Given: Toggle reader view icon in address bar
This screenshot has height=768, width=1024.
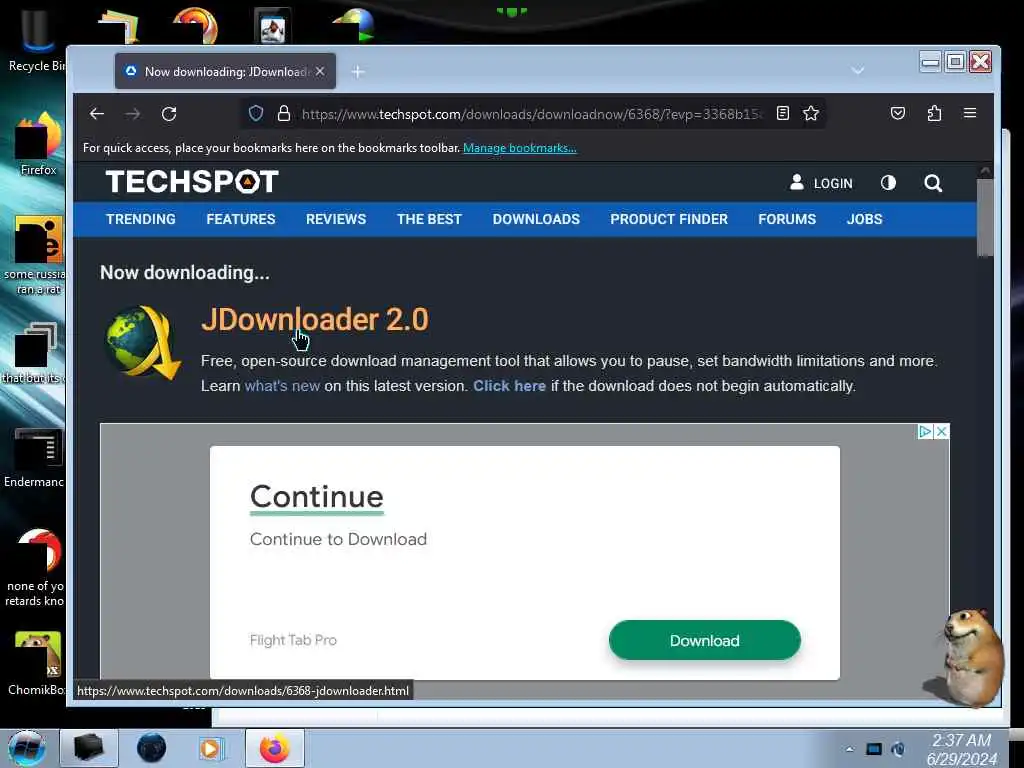Looking at the screenshot, I should (x=782, y=114).
